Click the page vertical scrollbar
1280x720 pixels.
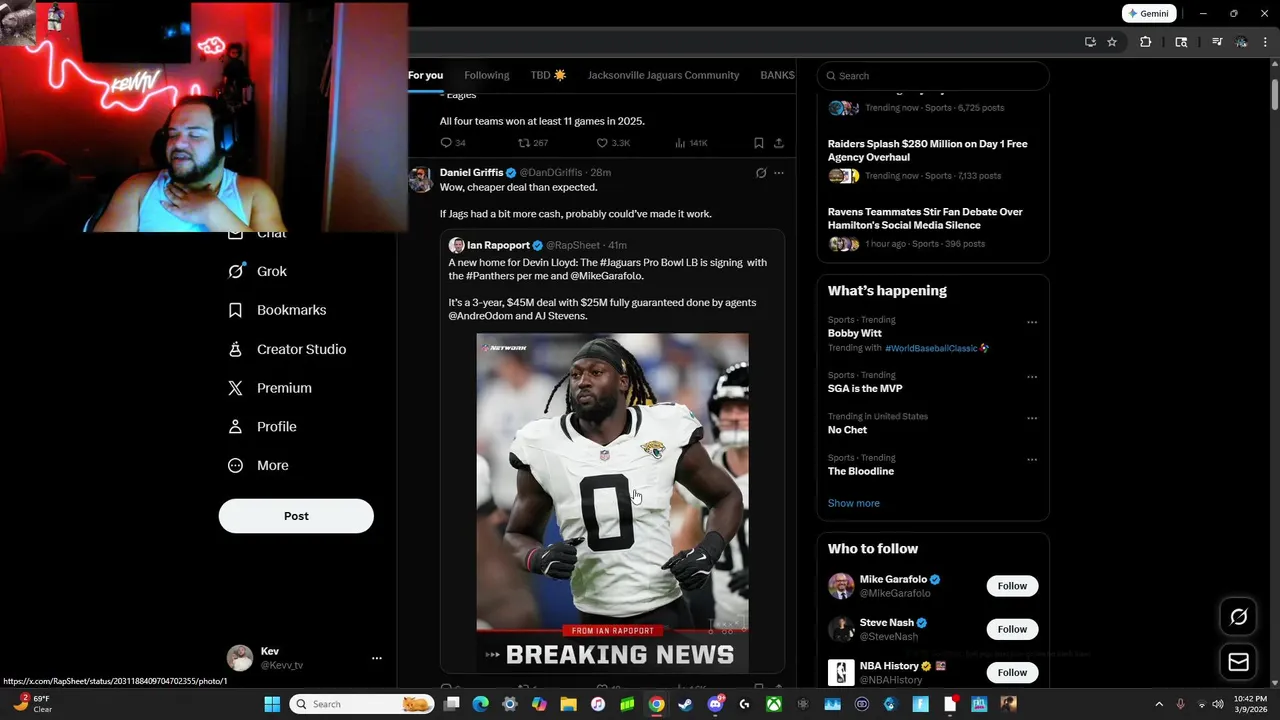pyautogui.click(x=1275, y=95)
